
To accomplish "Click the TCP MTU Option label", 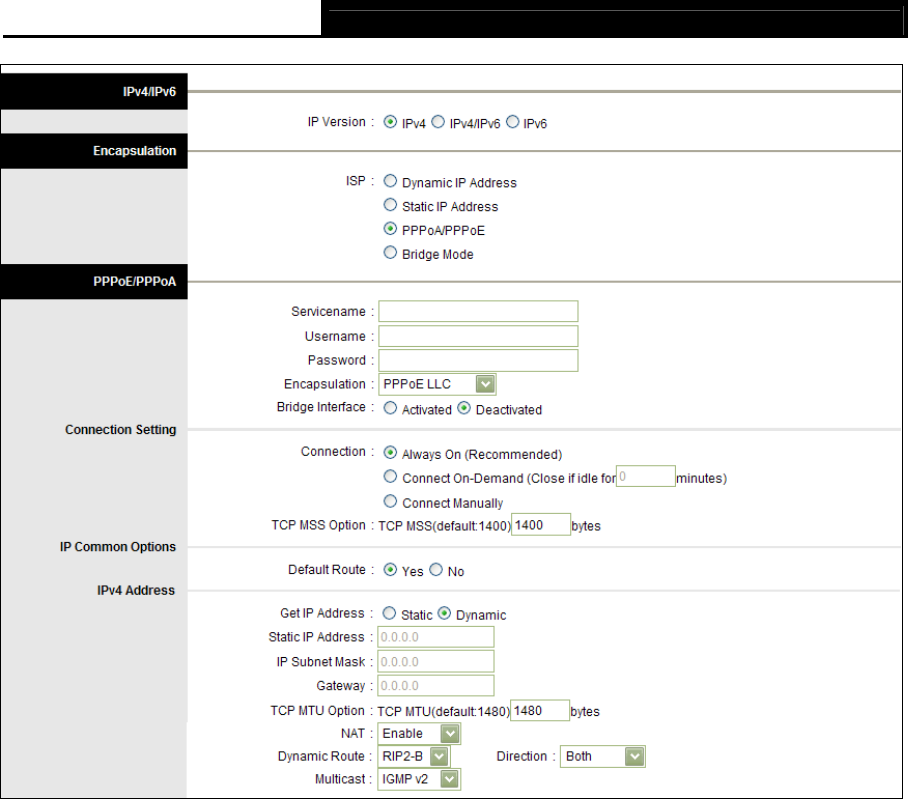I will pyautogui.click(x=317, y=710).
